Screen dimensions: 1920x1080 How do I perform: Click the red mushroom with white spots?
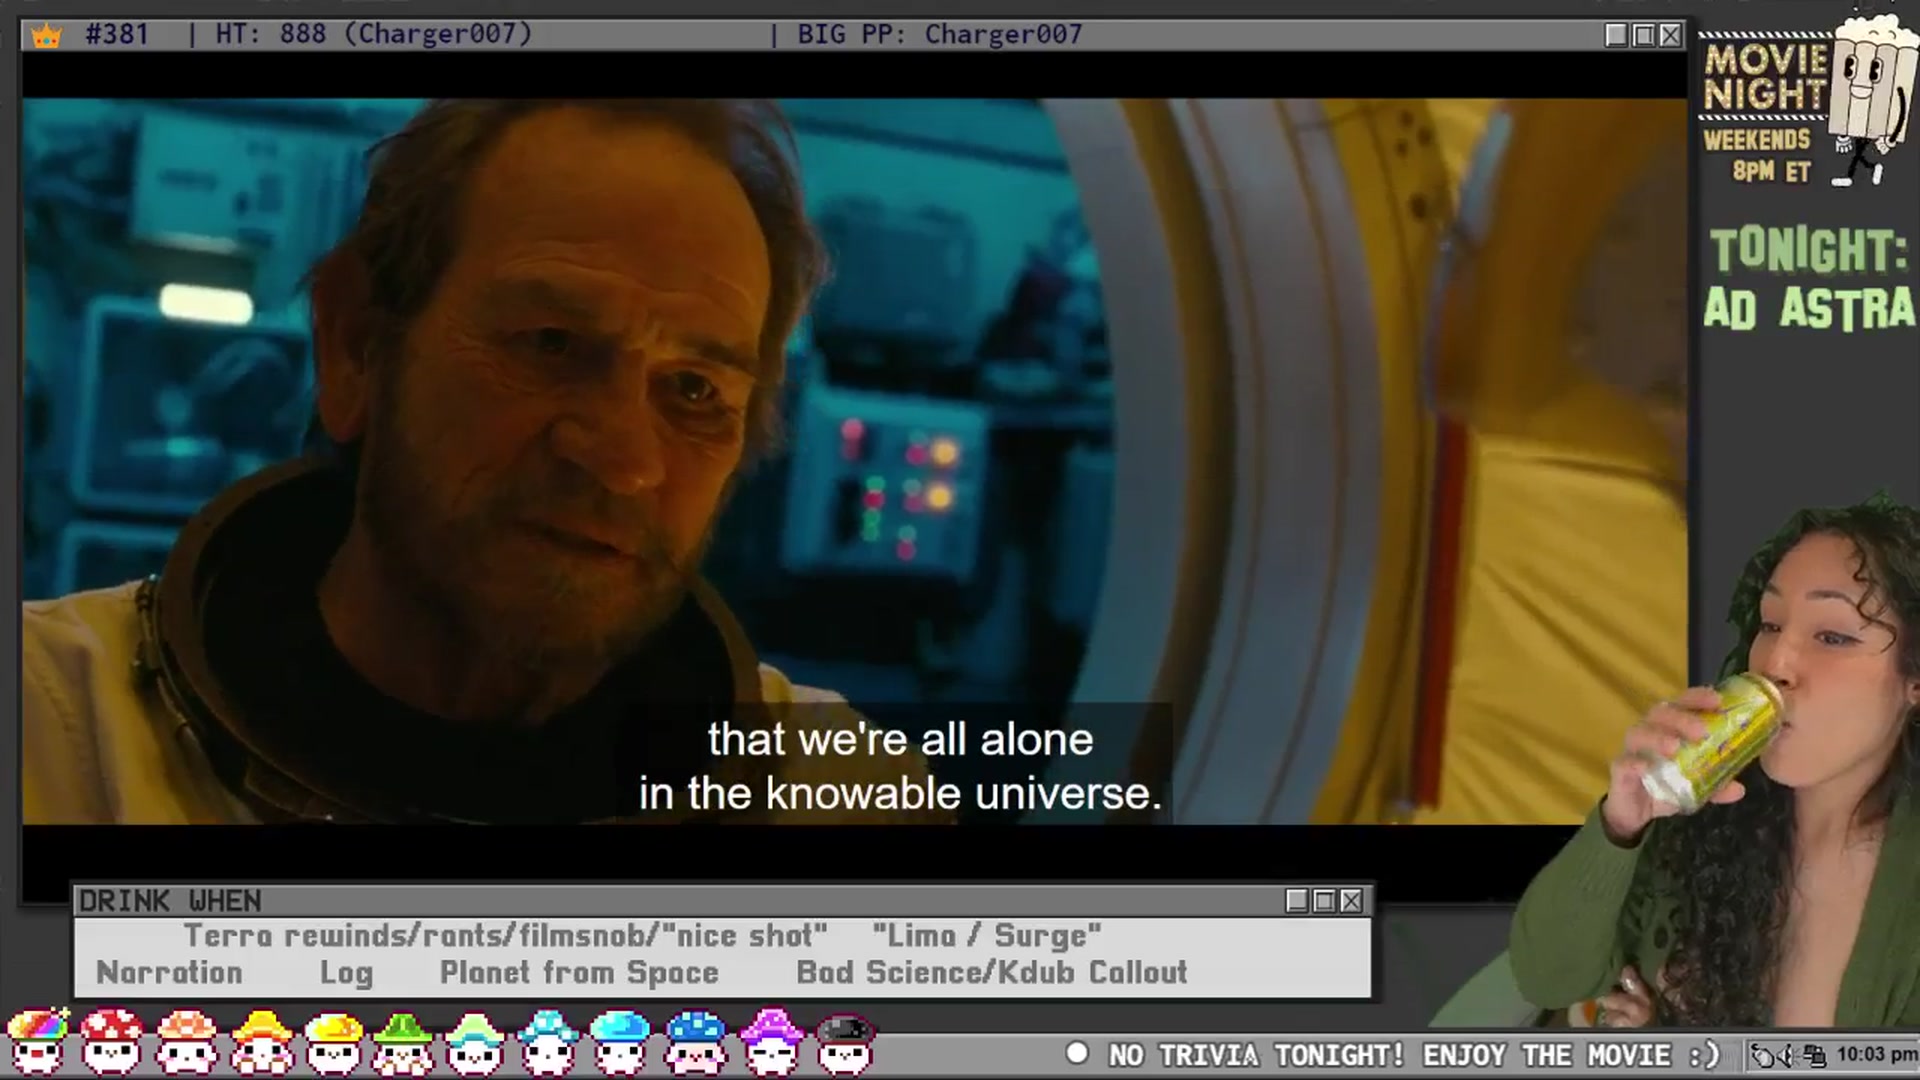112,1041
